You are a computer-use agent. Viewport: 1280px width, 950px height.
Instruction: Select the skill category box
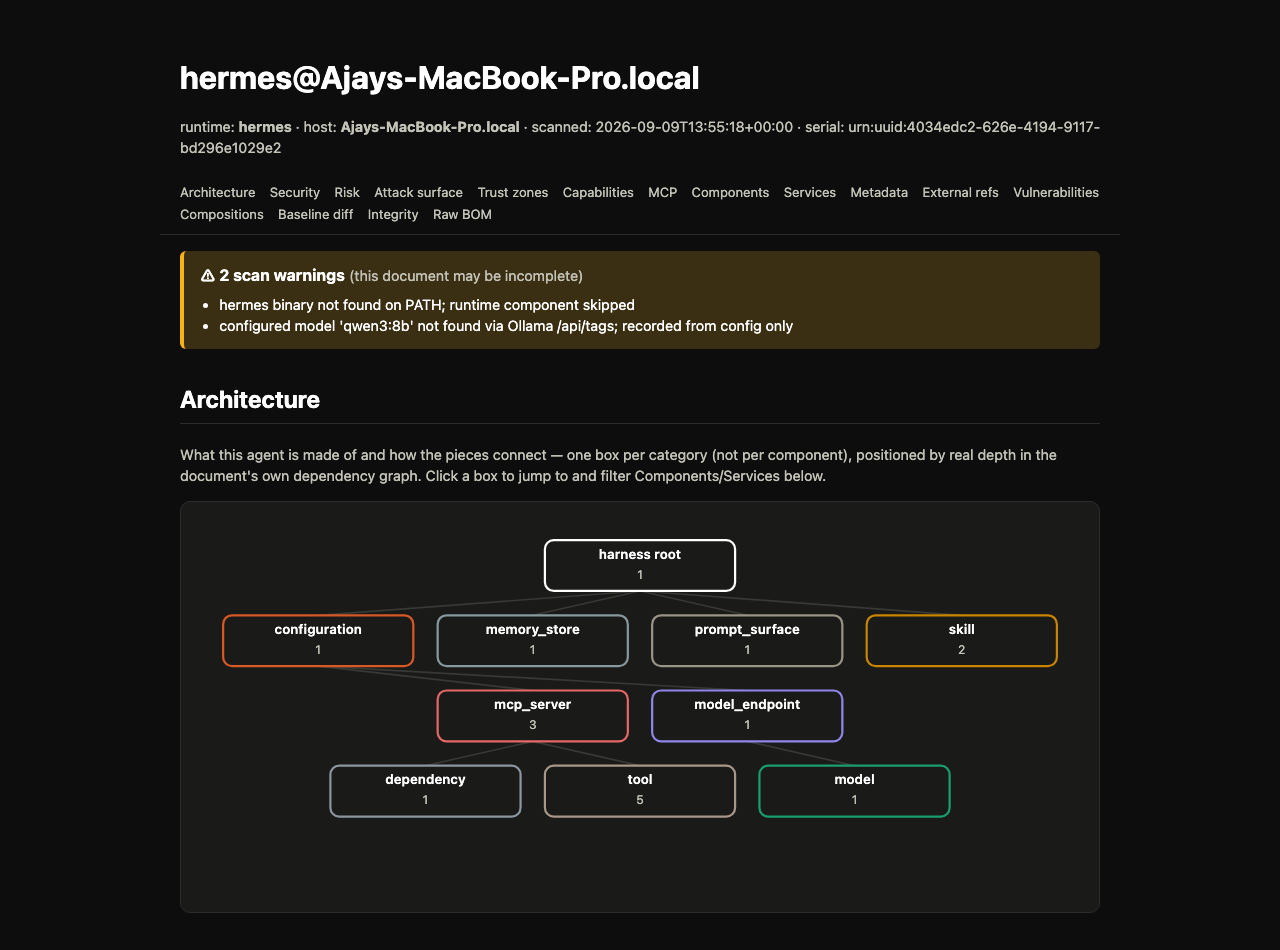(961, 640)
